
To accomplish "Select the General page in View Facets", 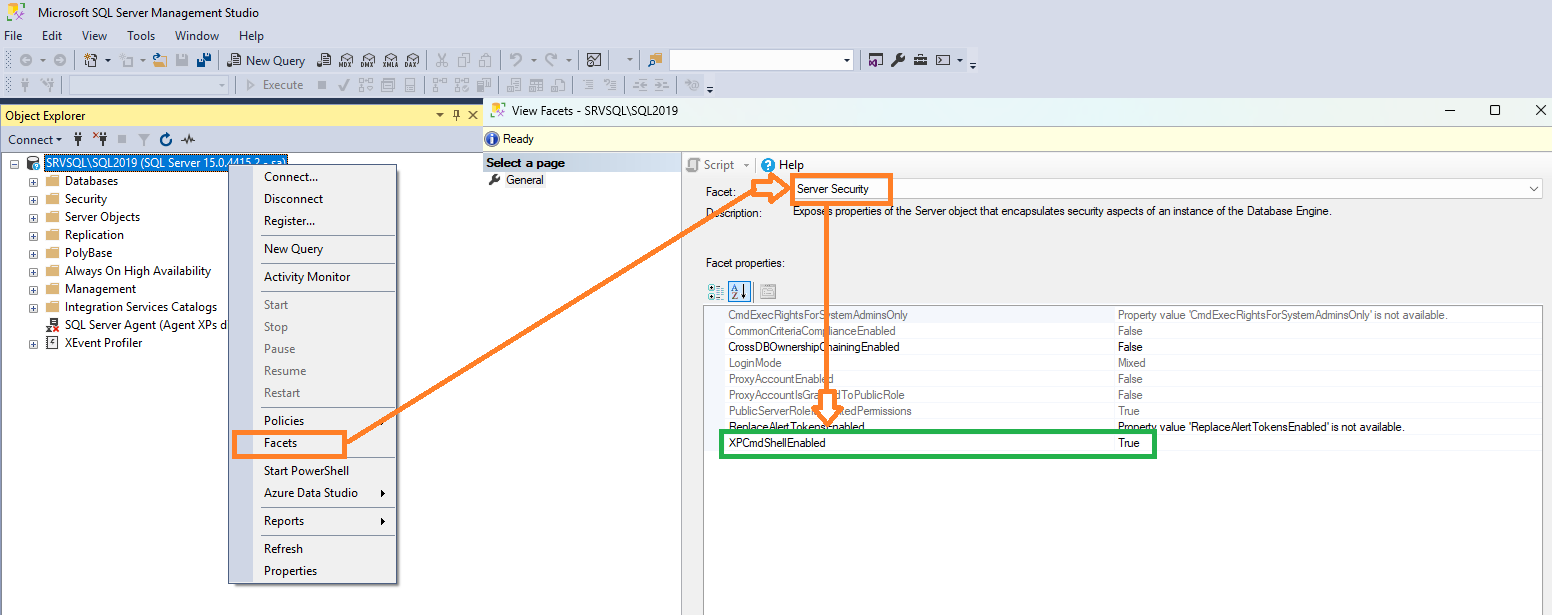I will point(524,180).
